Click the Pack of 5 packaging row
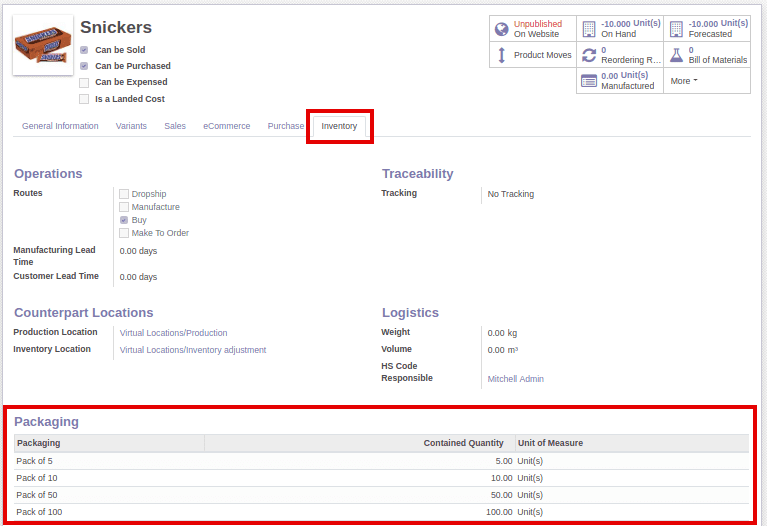The image size is (767, 526). click(382, 461)
